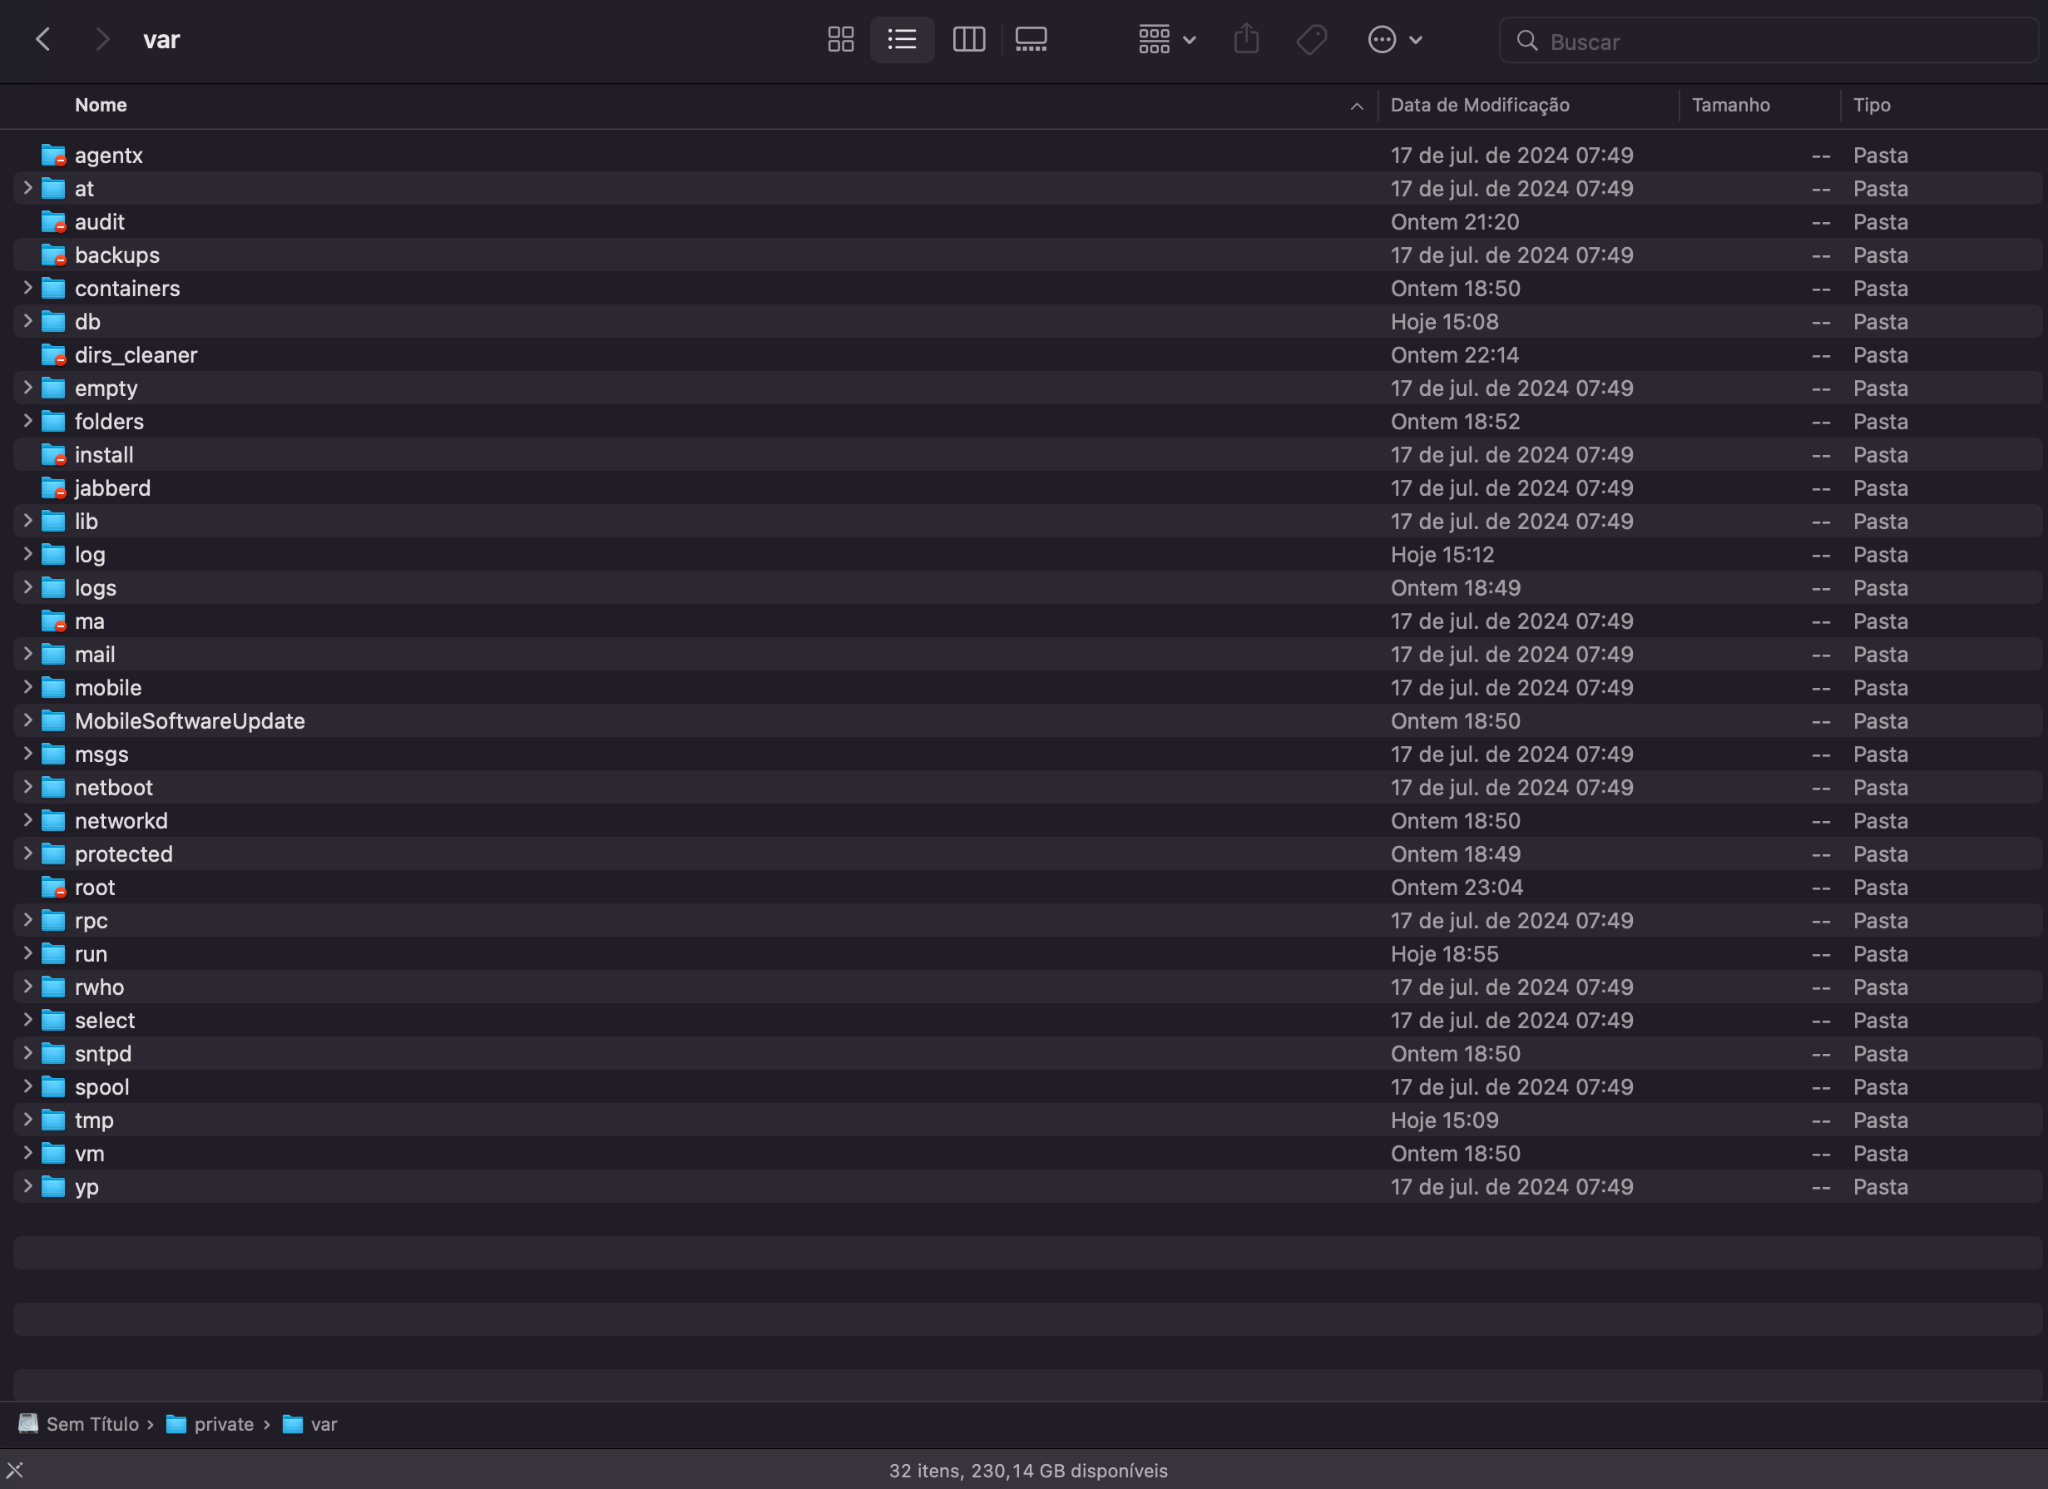Select list view mode
Viewport: 2048px width, 1489px height.
901,40
